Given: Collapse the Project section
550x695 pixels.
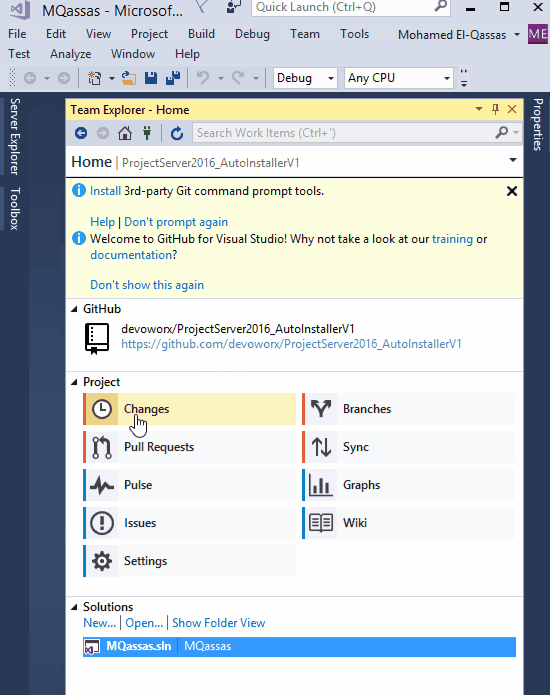Looking at the screenshot, I should [x=74, y=382].
